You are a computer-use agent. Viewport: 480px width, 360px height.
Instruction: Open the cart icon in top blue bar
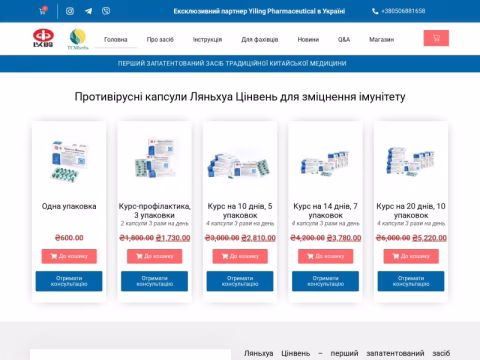[43, 11]
